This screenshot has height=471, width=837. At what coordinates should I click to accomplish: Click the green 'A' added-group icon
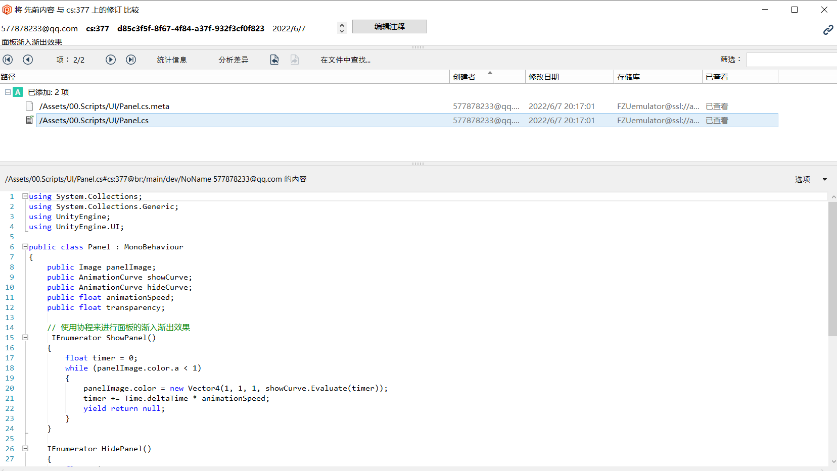pos(18,92)
